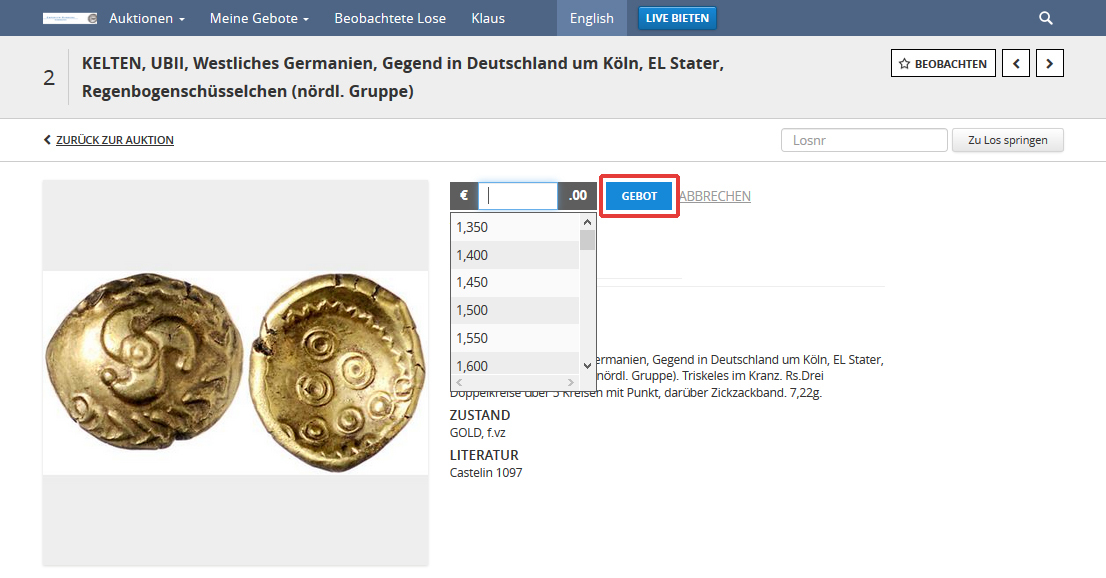Click the auction house logo
Screen dimensions: 1106x578
[x=70, y=18]
